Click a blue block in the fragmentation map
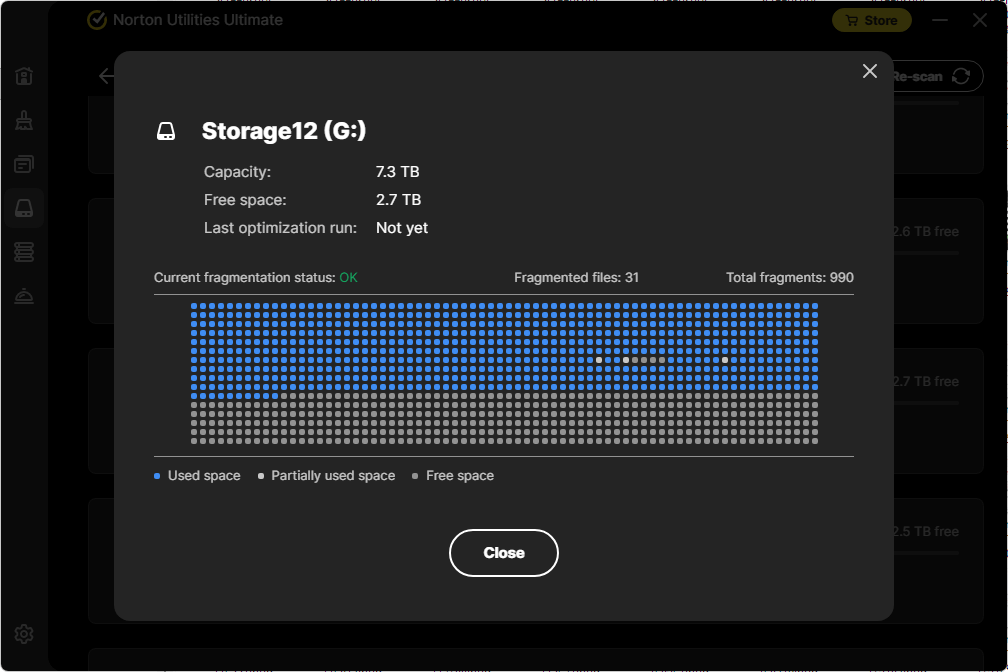 pos(400,330)
